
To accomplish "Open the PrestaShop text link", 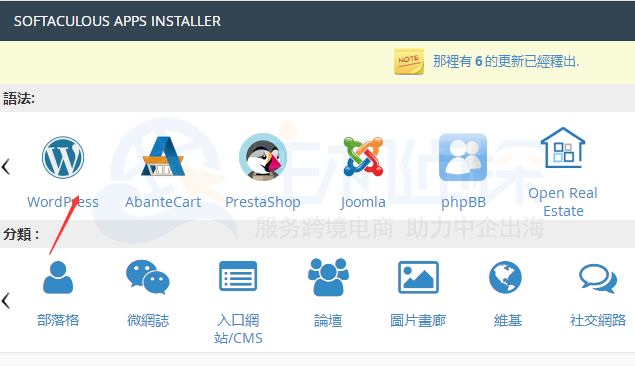I will tap(263, 202).
